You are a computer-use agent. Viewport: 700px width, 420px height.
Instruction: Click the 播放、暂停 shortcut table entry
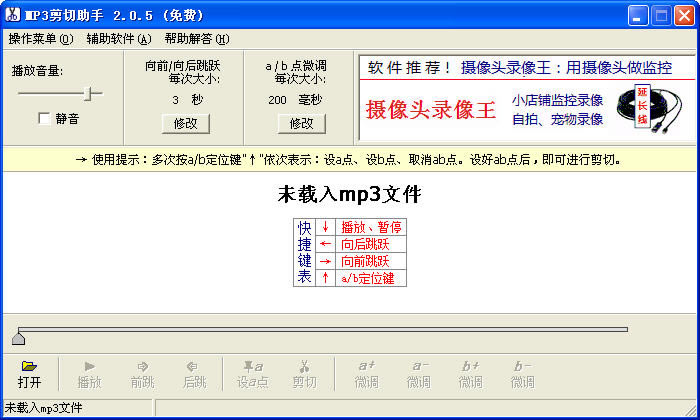tap(371, 227)
